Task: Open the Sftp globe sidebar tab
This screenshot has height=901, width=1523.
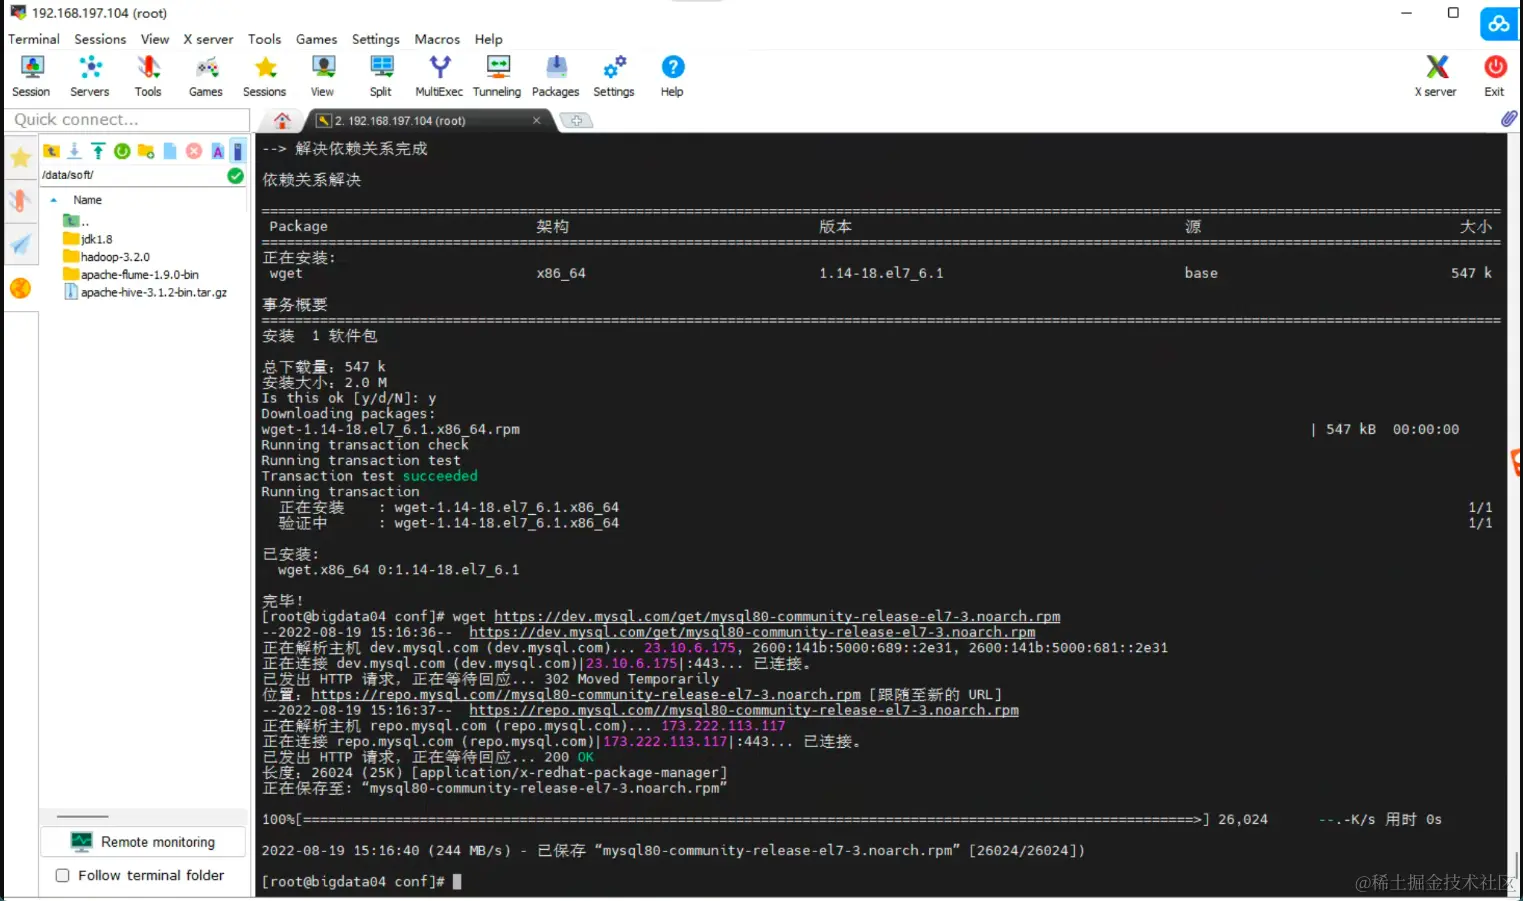Action: pyautogui.click(x=20, y=288)
